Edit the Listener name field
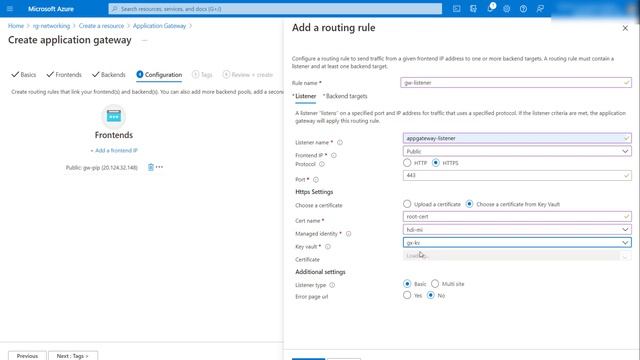640x360 pixels. point(517,138)
